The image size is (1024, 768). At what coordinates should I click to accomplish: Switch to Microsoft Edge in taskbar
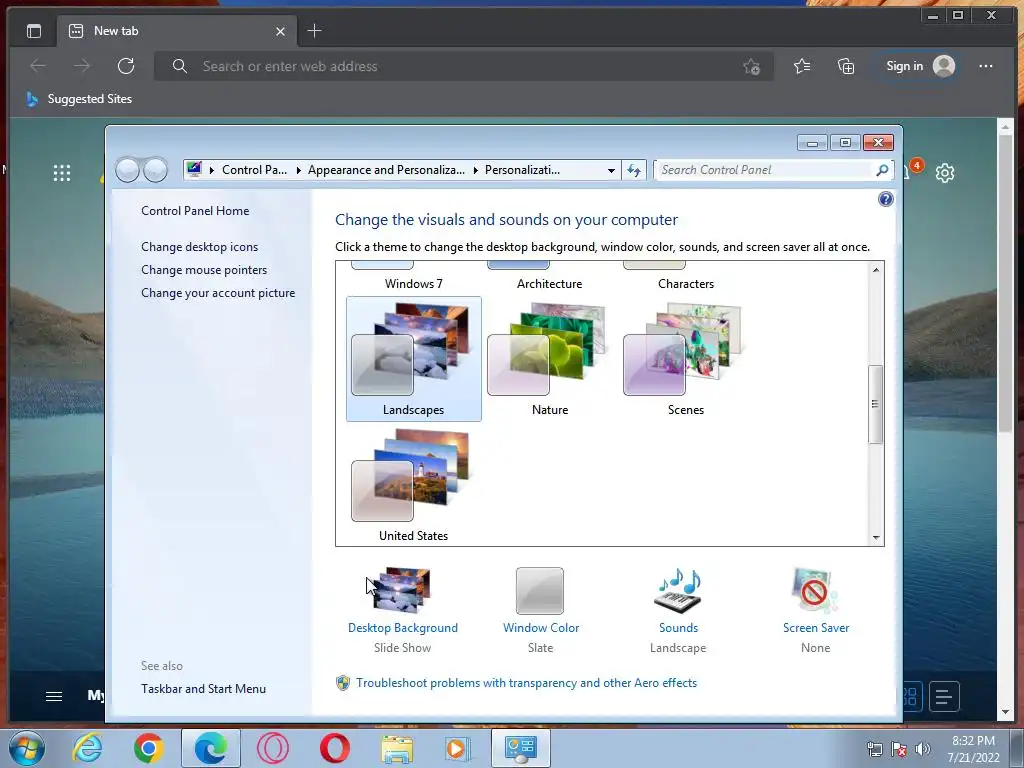pos(211,748)
